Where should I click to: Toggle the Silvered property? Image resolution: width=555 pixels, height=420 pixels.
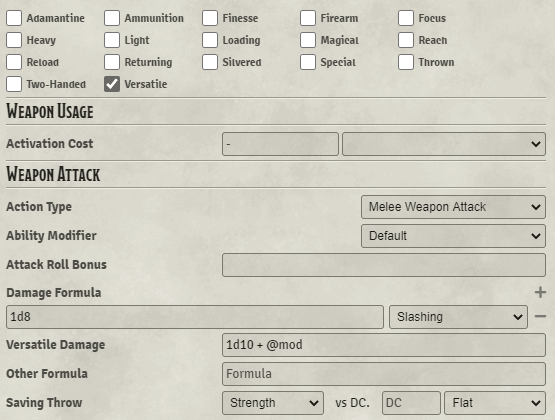(x=210, y=62)
